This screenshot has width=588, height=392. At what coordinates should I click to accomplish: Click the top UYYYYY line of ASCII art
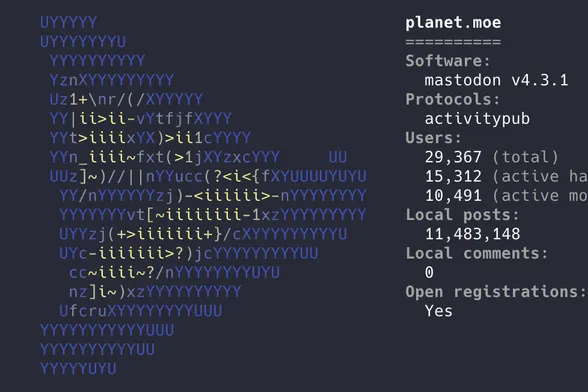click(69, 23)
